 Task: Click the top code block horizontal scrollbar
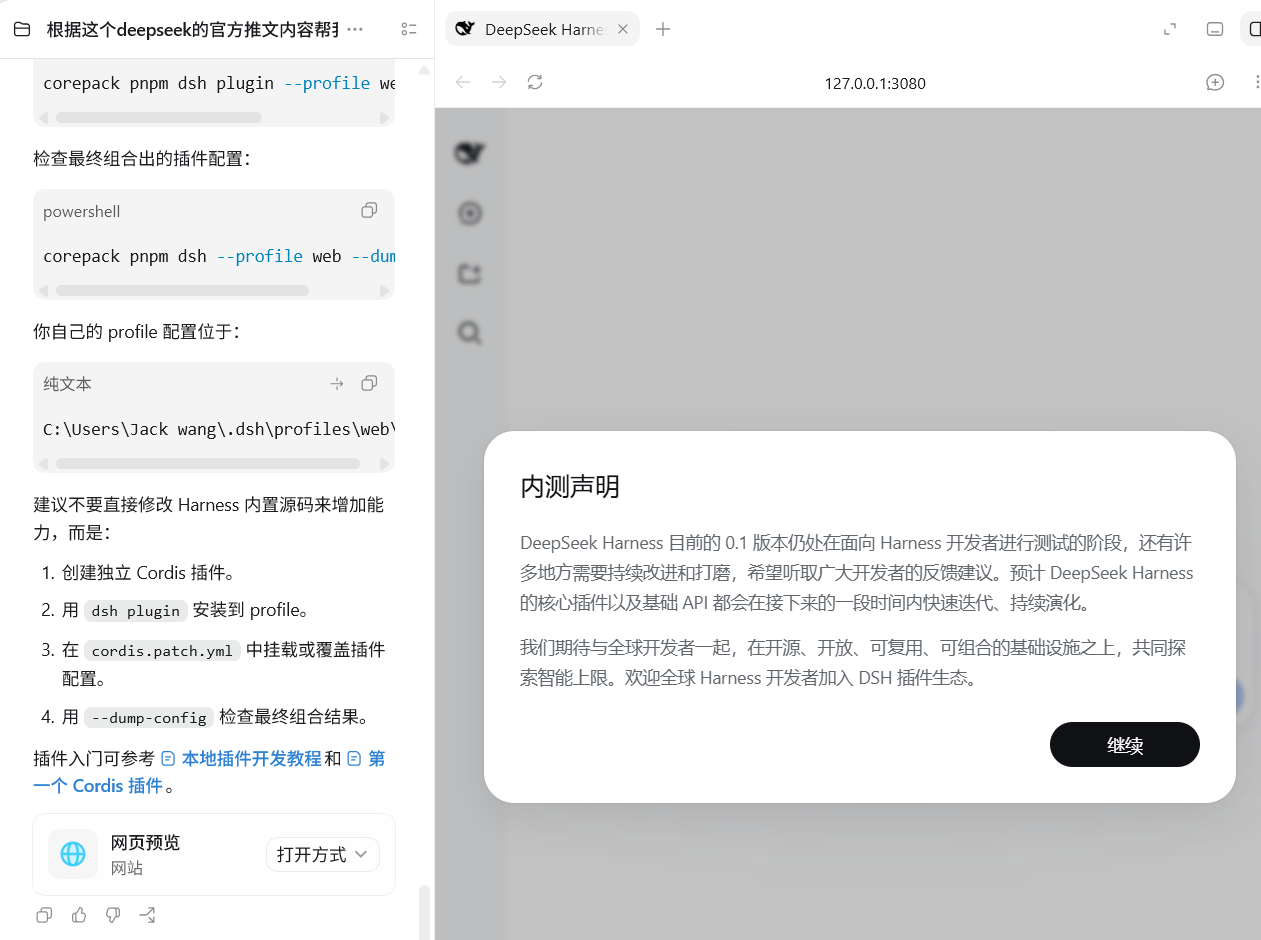159,118
